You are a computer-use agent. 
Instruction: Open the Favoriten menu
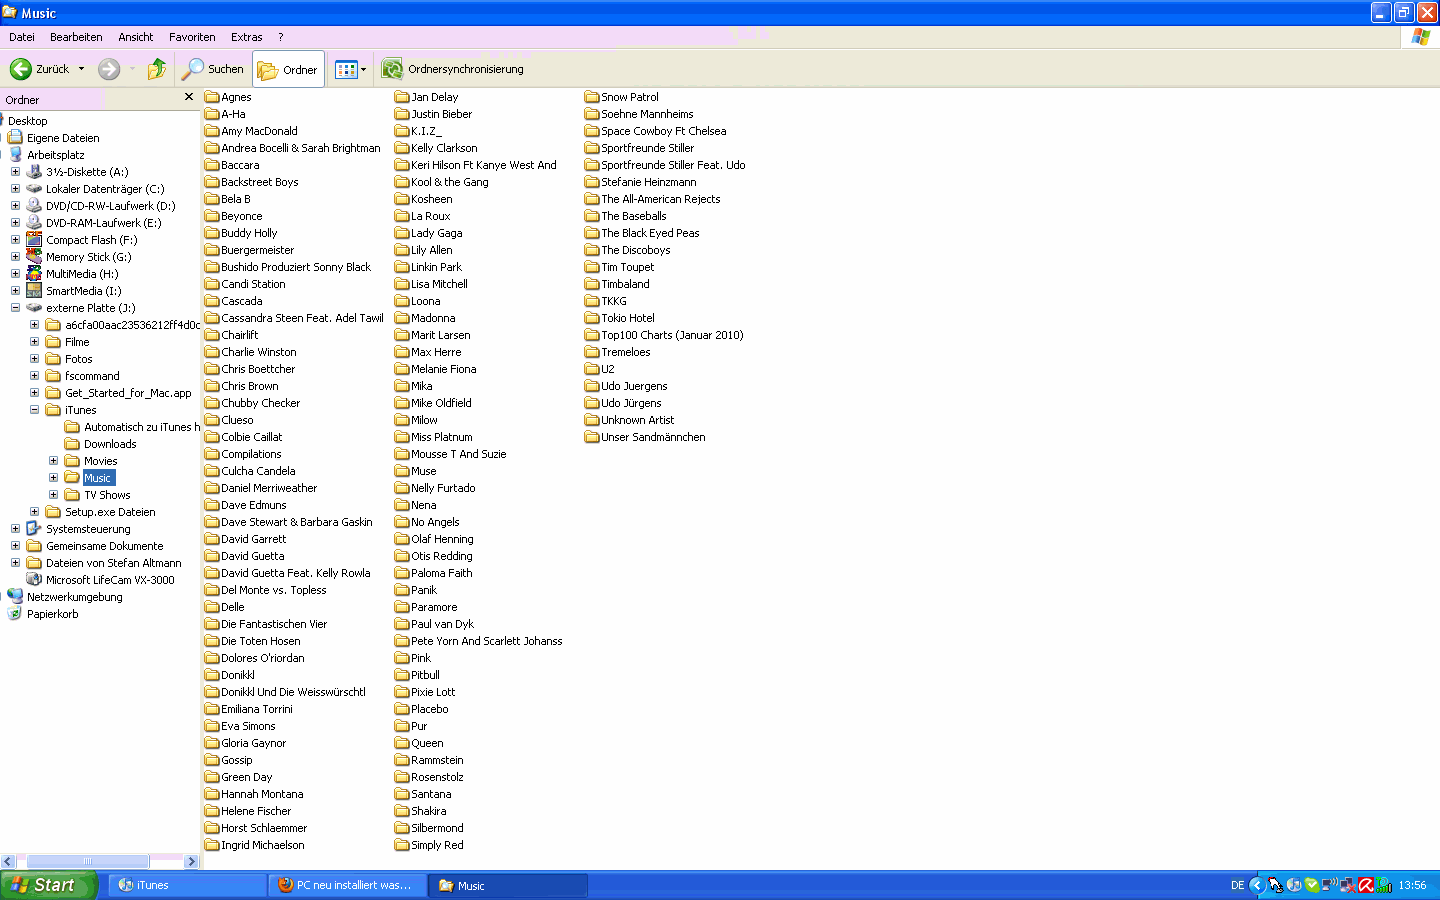pyautogui.click(x=192, y=37)
